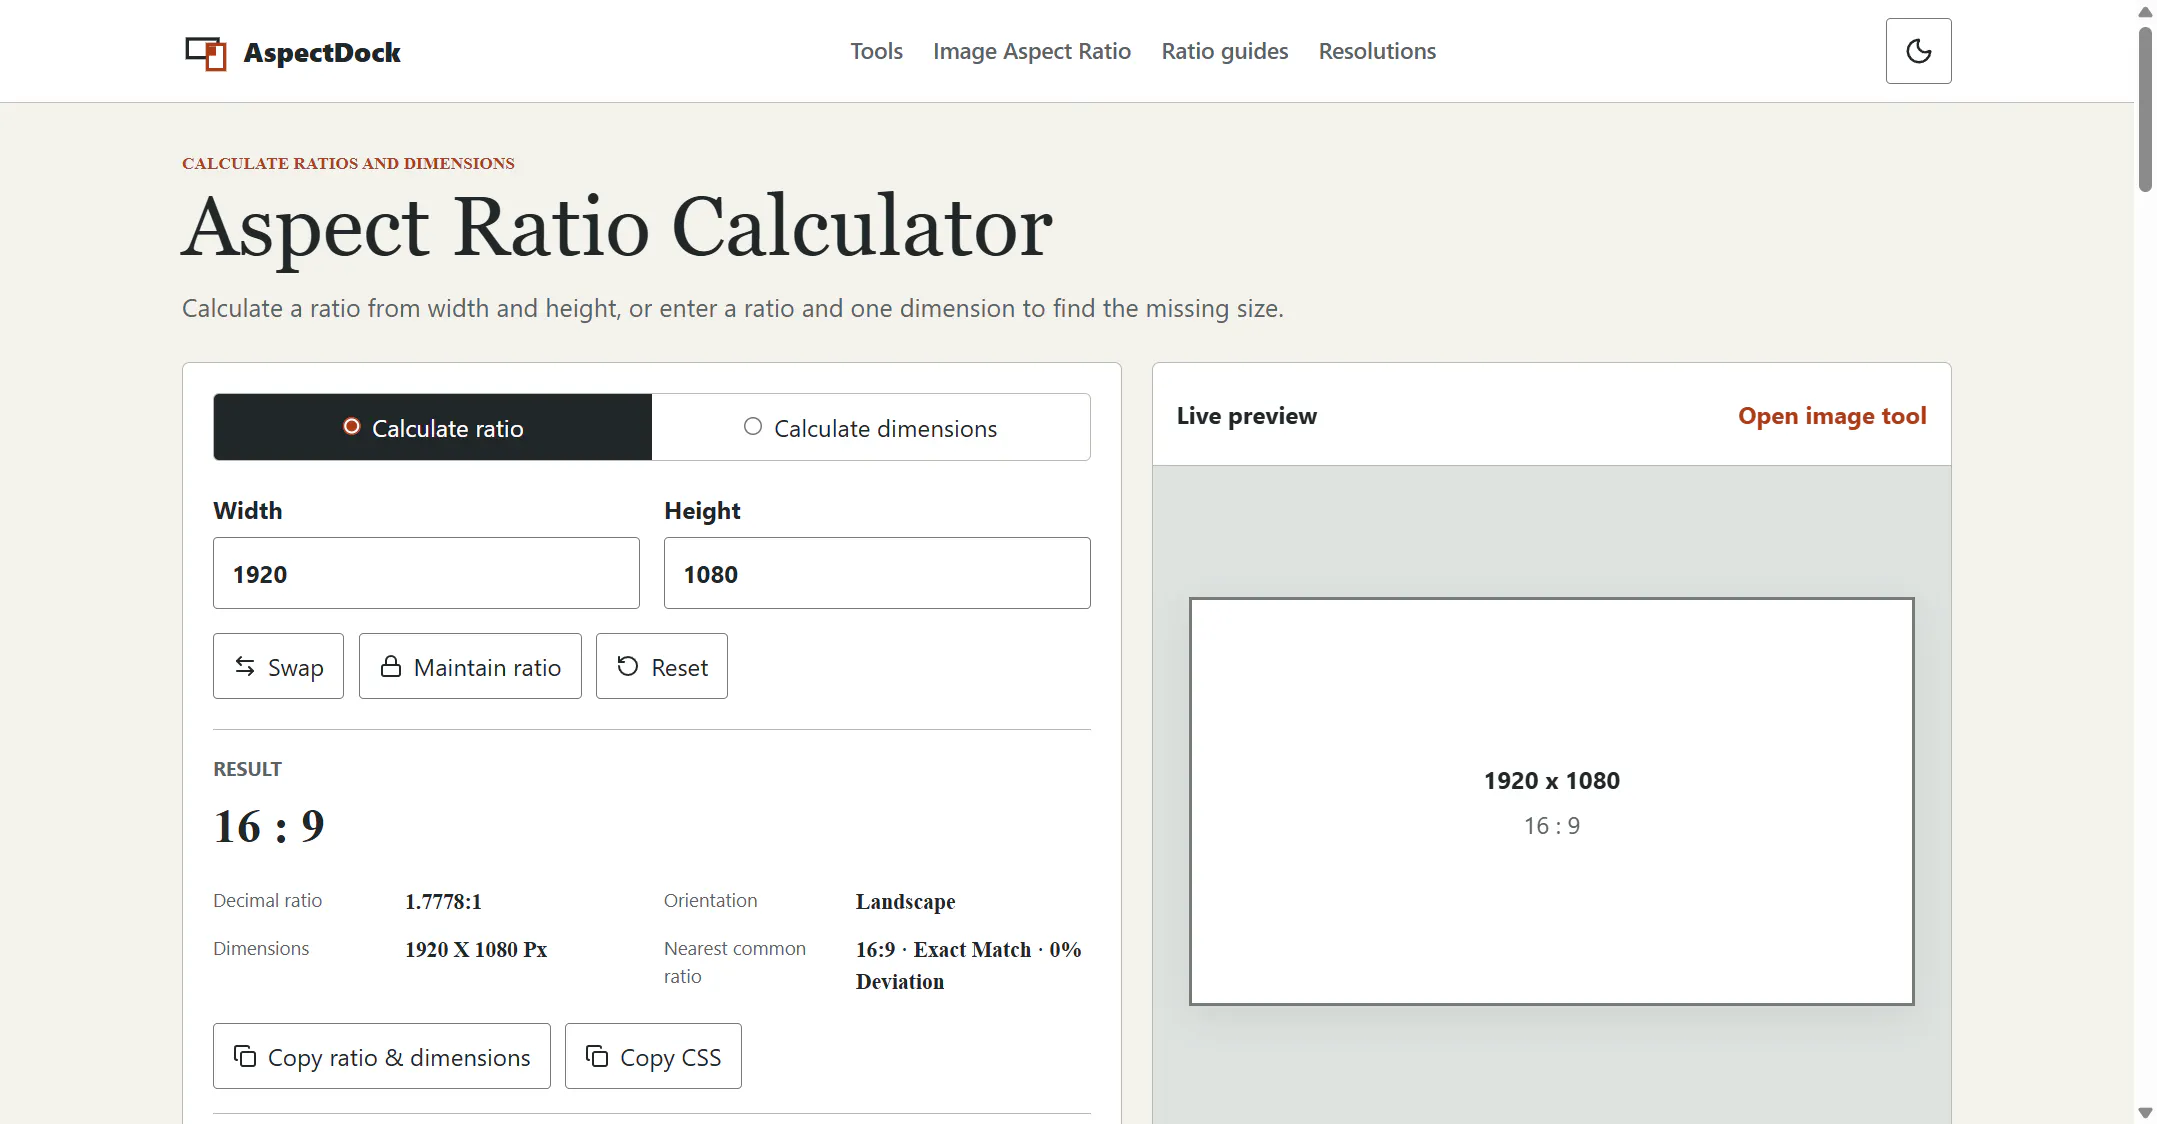Click the Maintain ratio button
Screen dimensions: 2157x1124
[470, 666]
